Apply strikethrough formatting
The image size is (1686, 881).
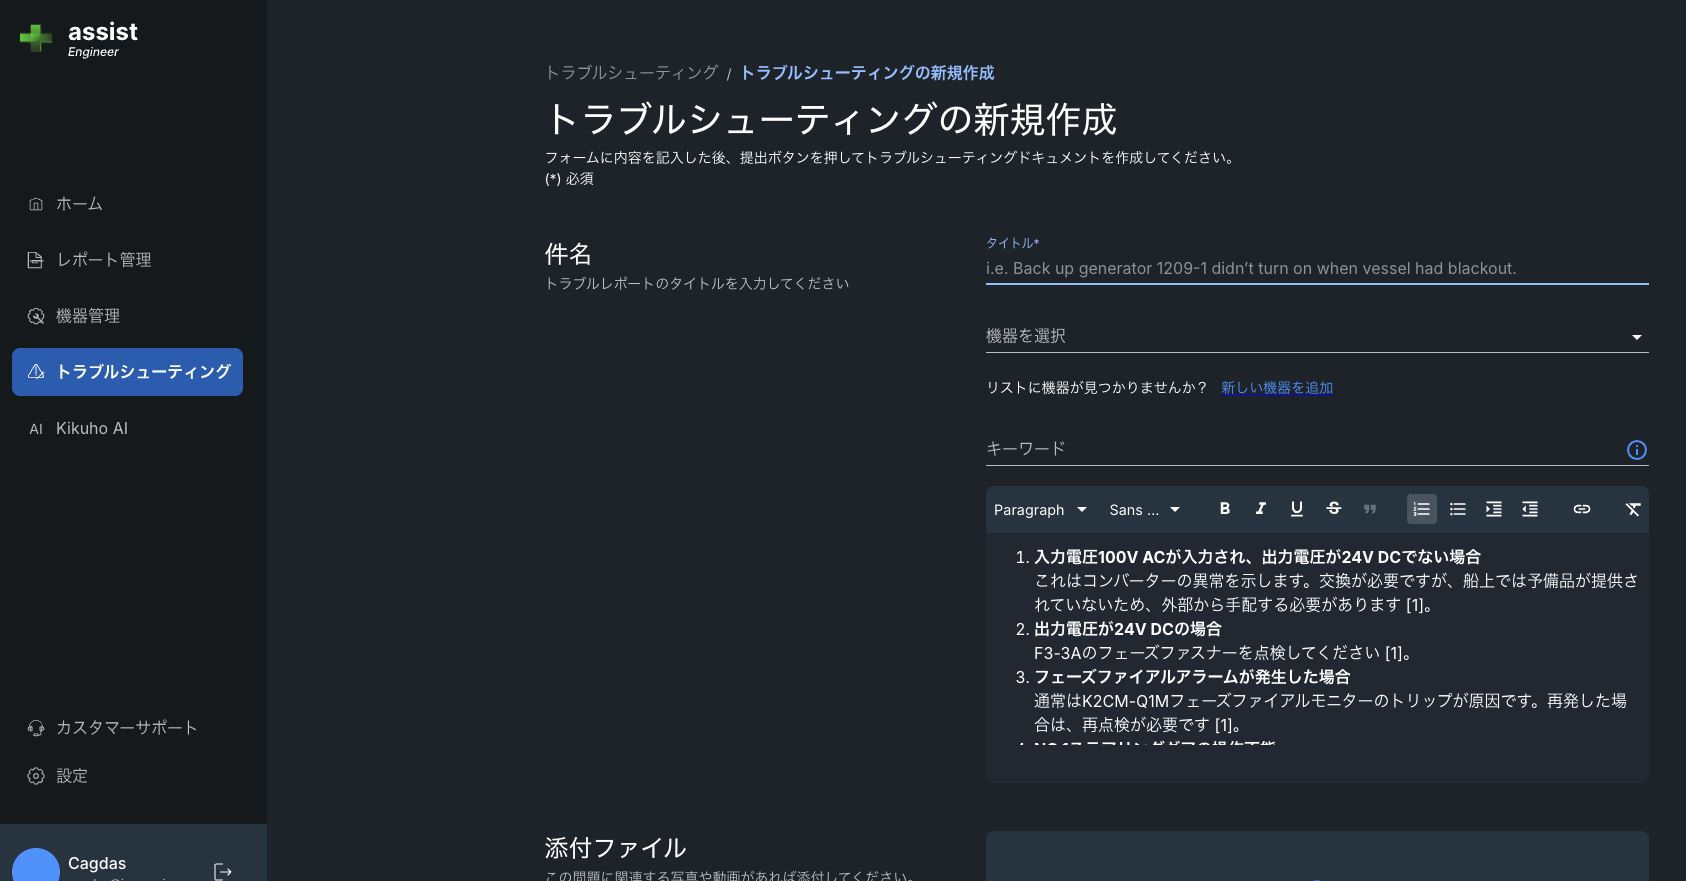[x=1334, y=509]
